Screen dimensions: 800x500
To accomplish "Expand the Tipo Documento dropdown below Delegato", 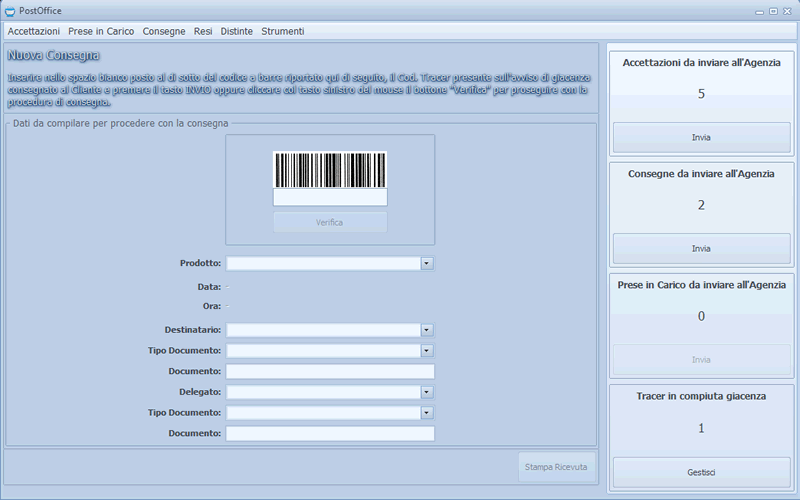I will pyautogui.click(x=427, y=412).
